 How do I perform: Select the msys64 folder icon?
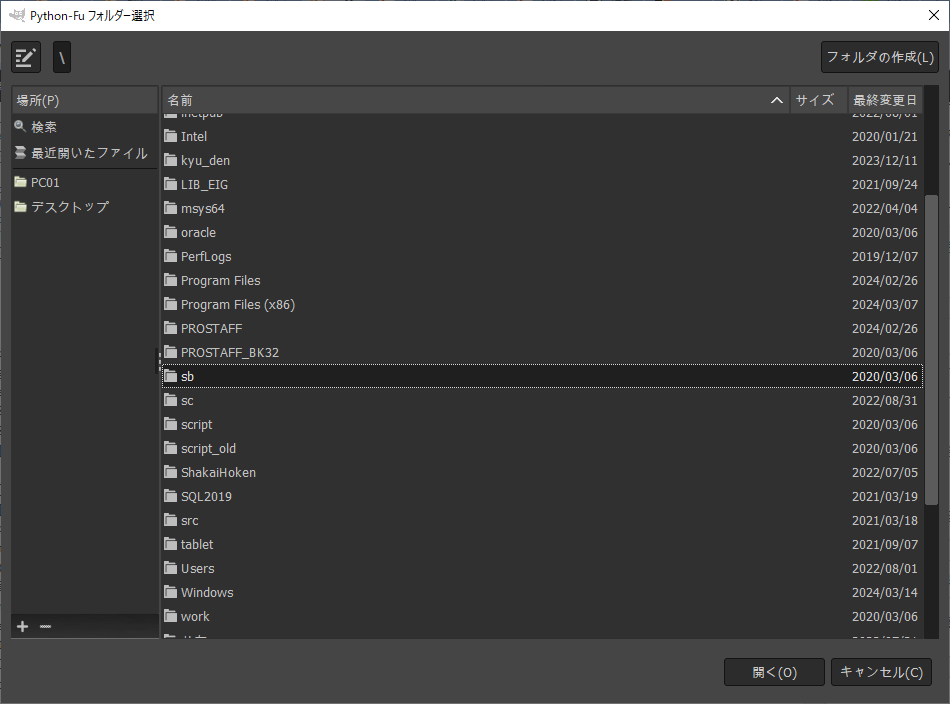(x=171, y=208)
